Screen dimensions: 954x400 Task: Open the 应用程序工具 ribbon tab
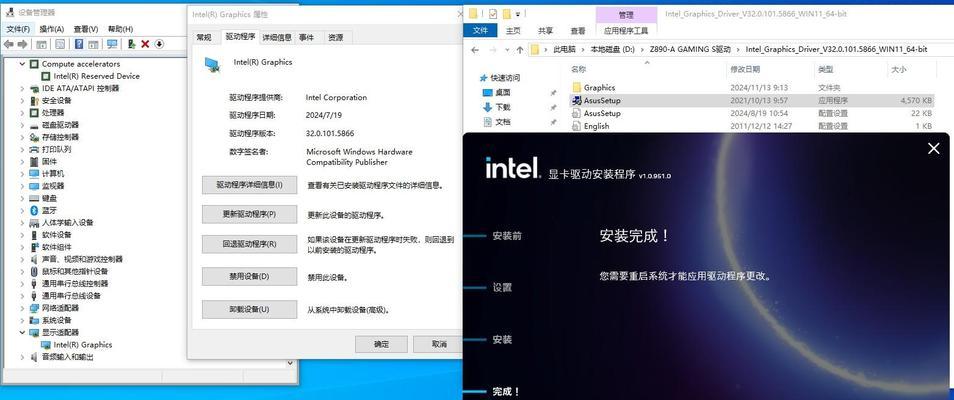click(x=626, y=30)
